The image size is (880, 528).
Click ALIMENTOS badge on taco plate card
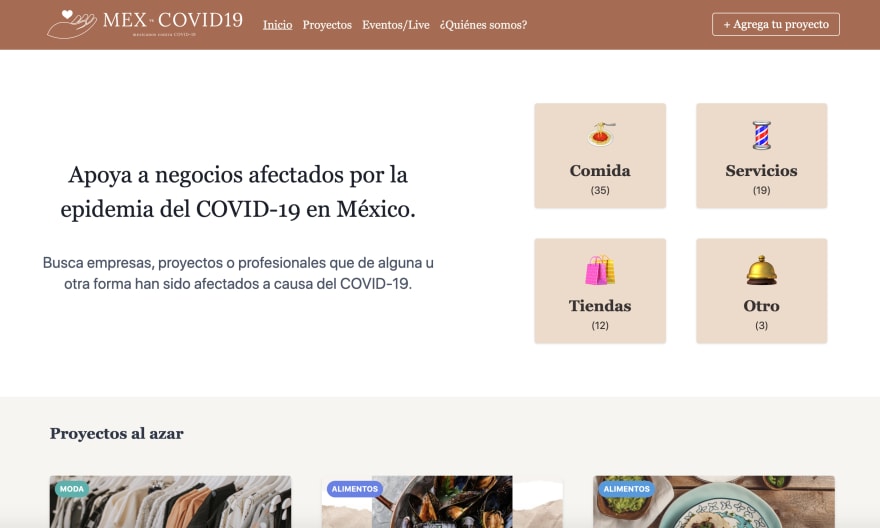point(626,489)
